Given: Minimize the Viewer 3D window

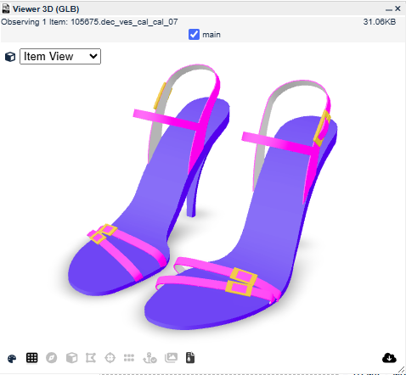Looking at the screenshot, I should (389, 10).
